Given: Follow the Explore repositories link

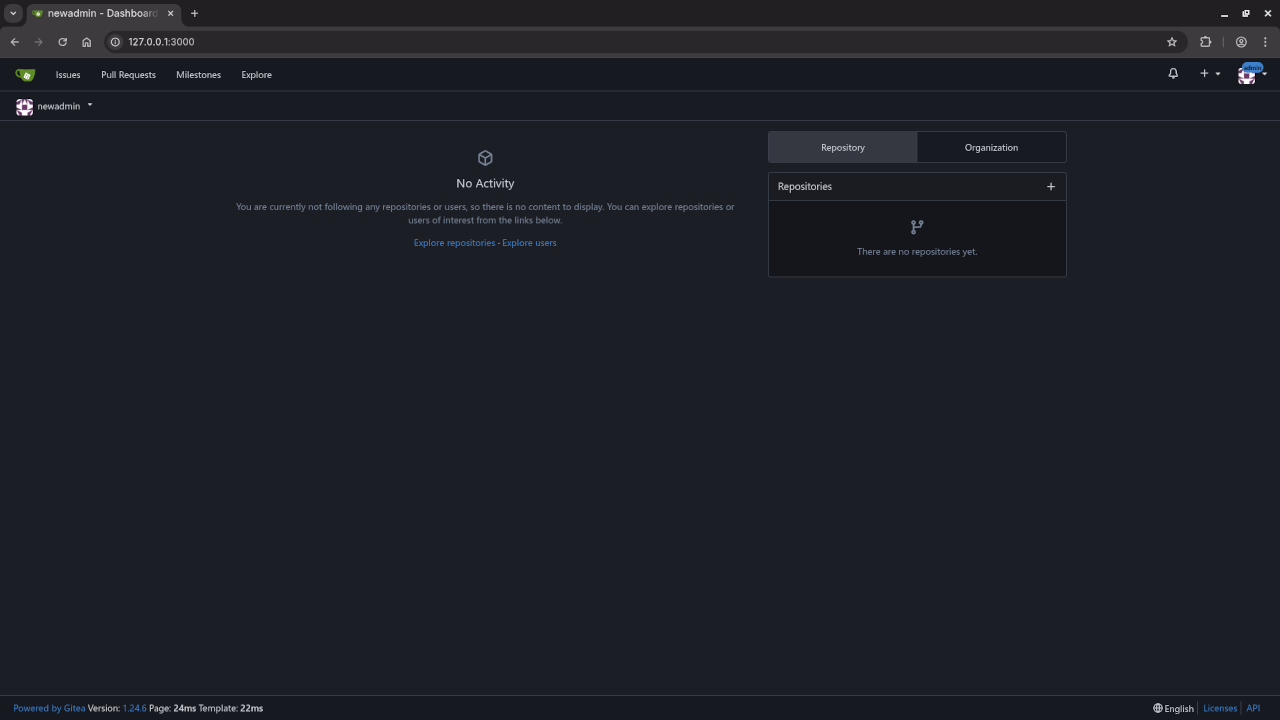Looking at the screenshot, I should [x=454, y=243].
